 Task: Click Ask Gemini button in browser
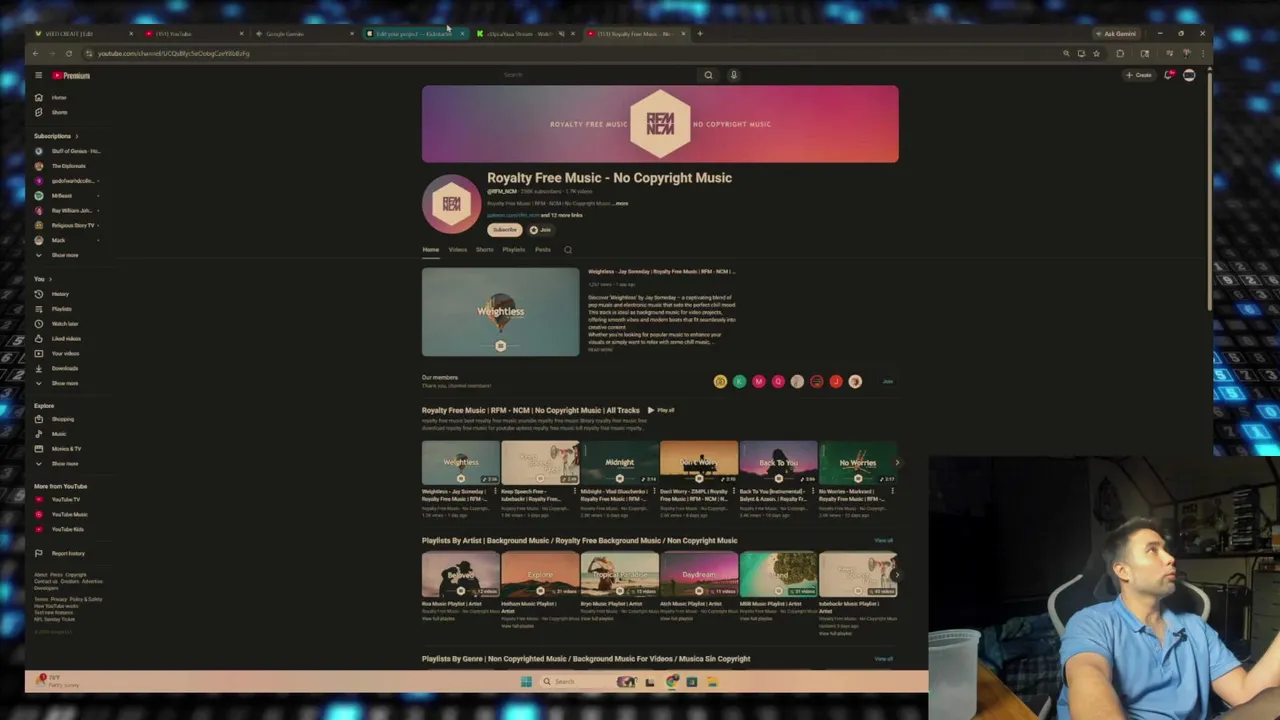click(1116, 34)
